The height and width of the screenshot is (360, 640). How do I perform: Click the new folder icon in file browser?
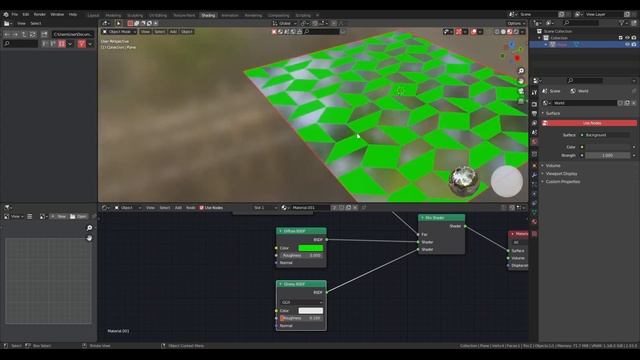click(44, 34)
